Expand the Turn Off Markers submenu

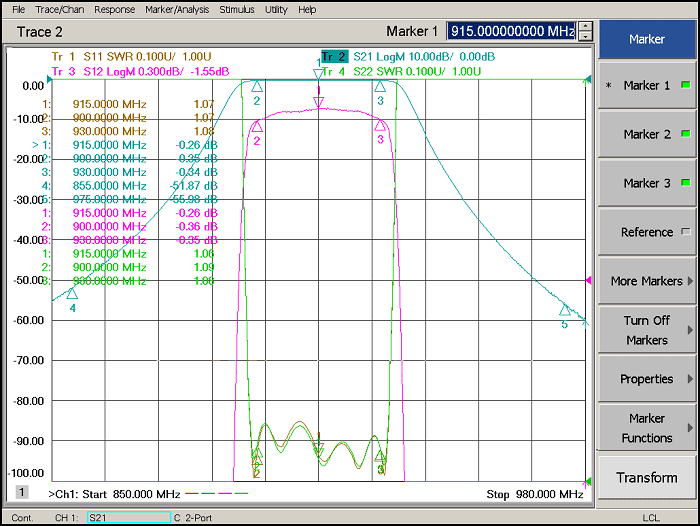pos(646,330)
